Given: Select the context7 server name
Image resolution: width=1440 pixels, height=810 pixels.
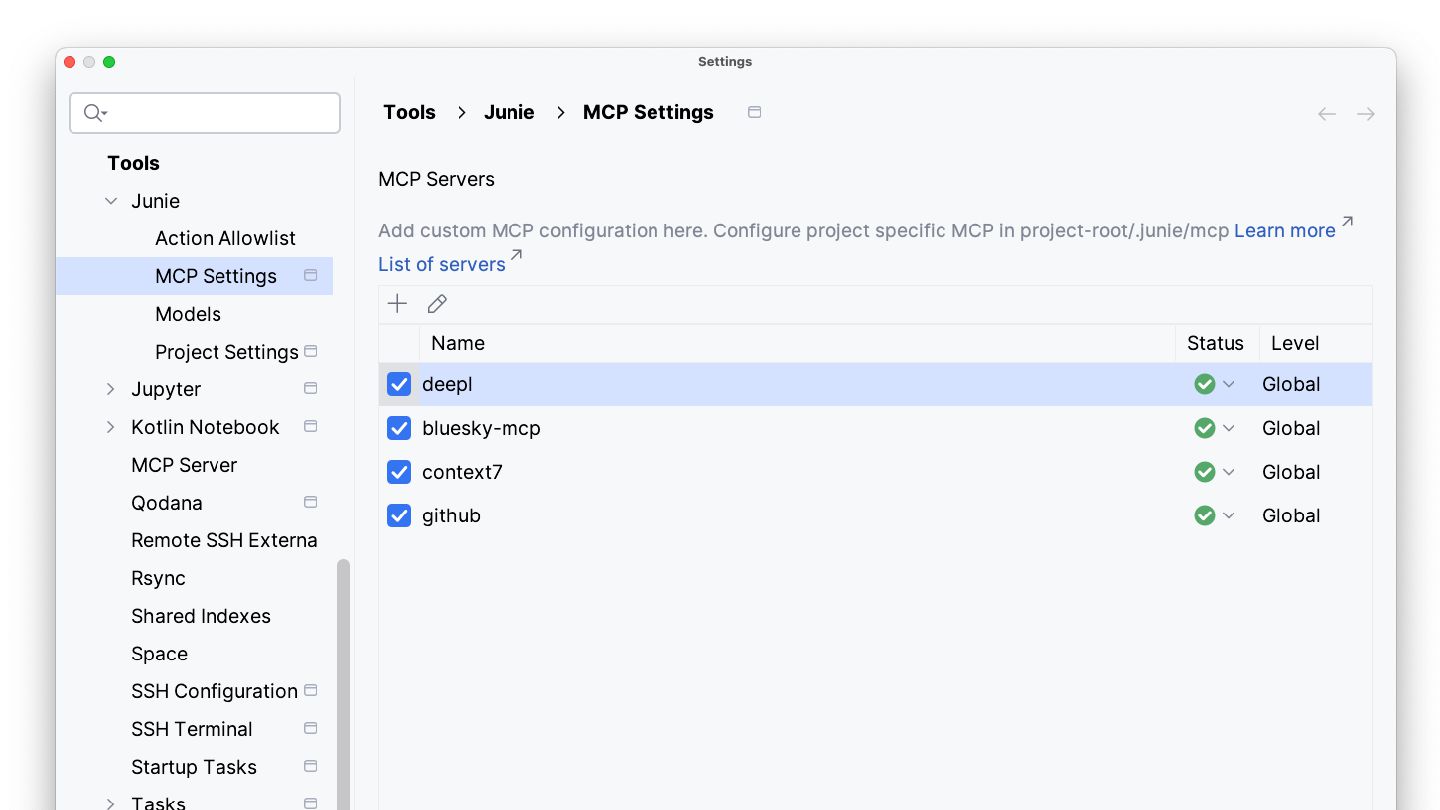Looking at the screenshot, I should pos(462,472).
